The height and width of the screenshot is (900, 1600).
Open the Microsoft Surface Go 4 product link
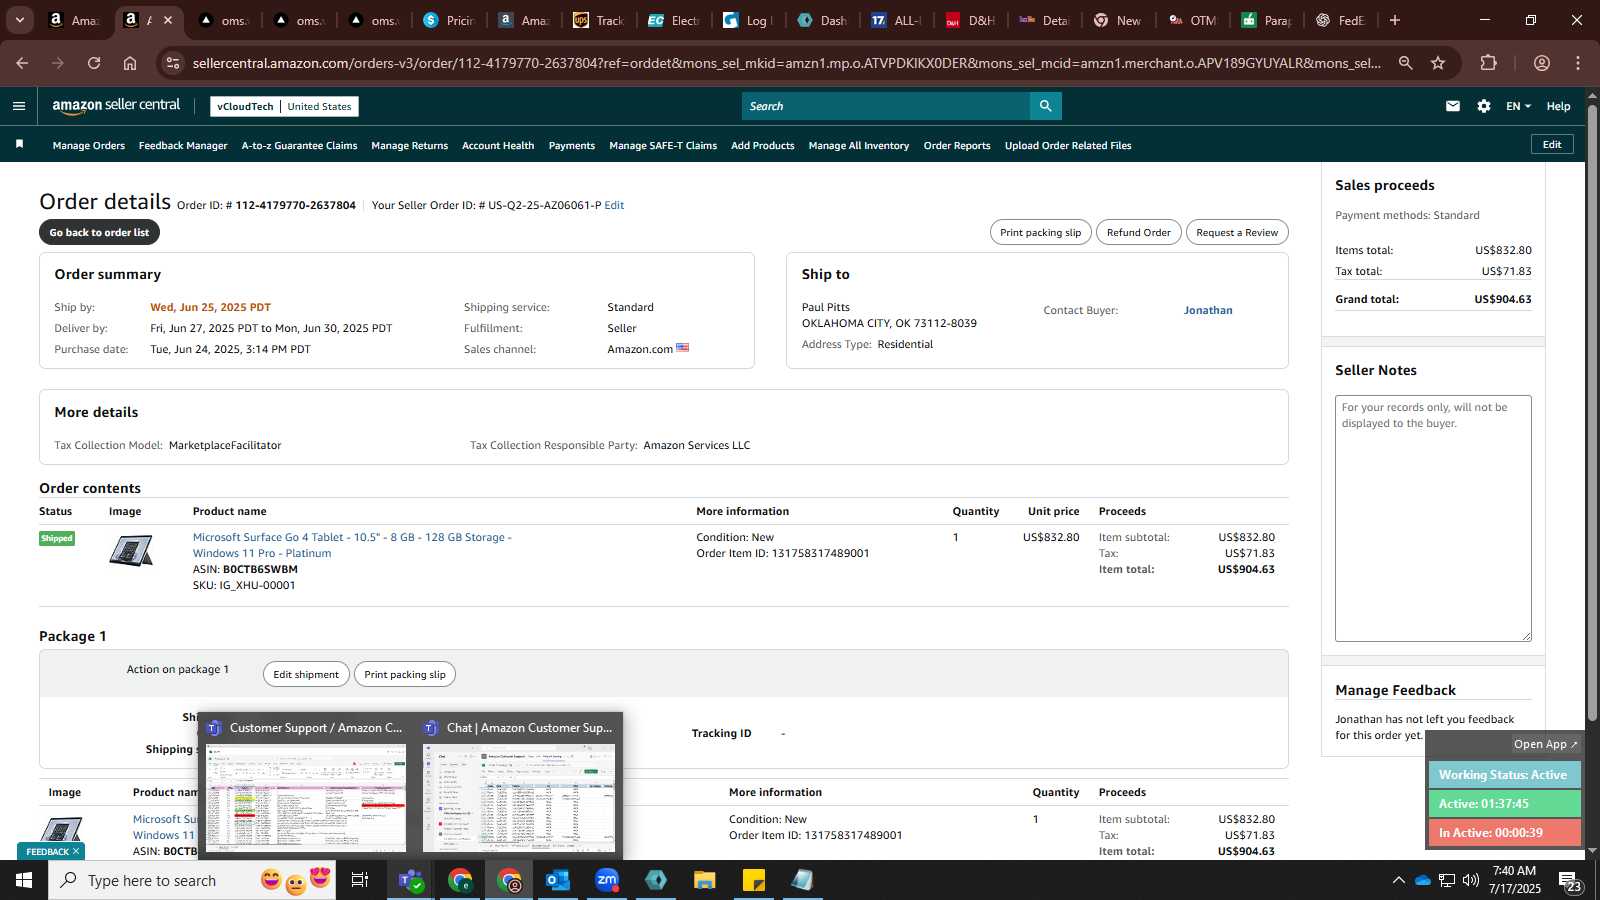point(352,545)
